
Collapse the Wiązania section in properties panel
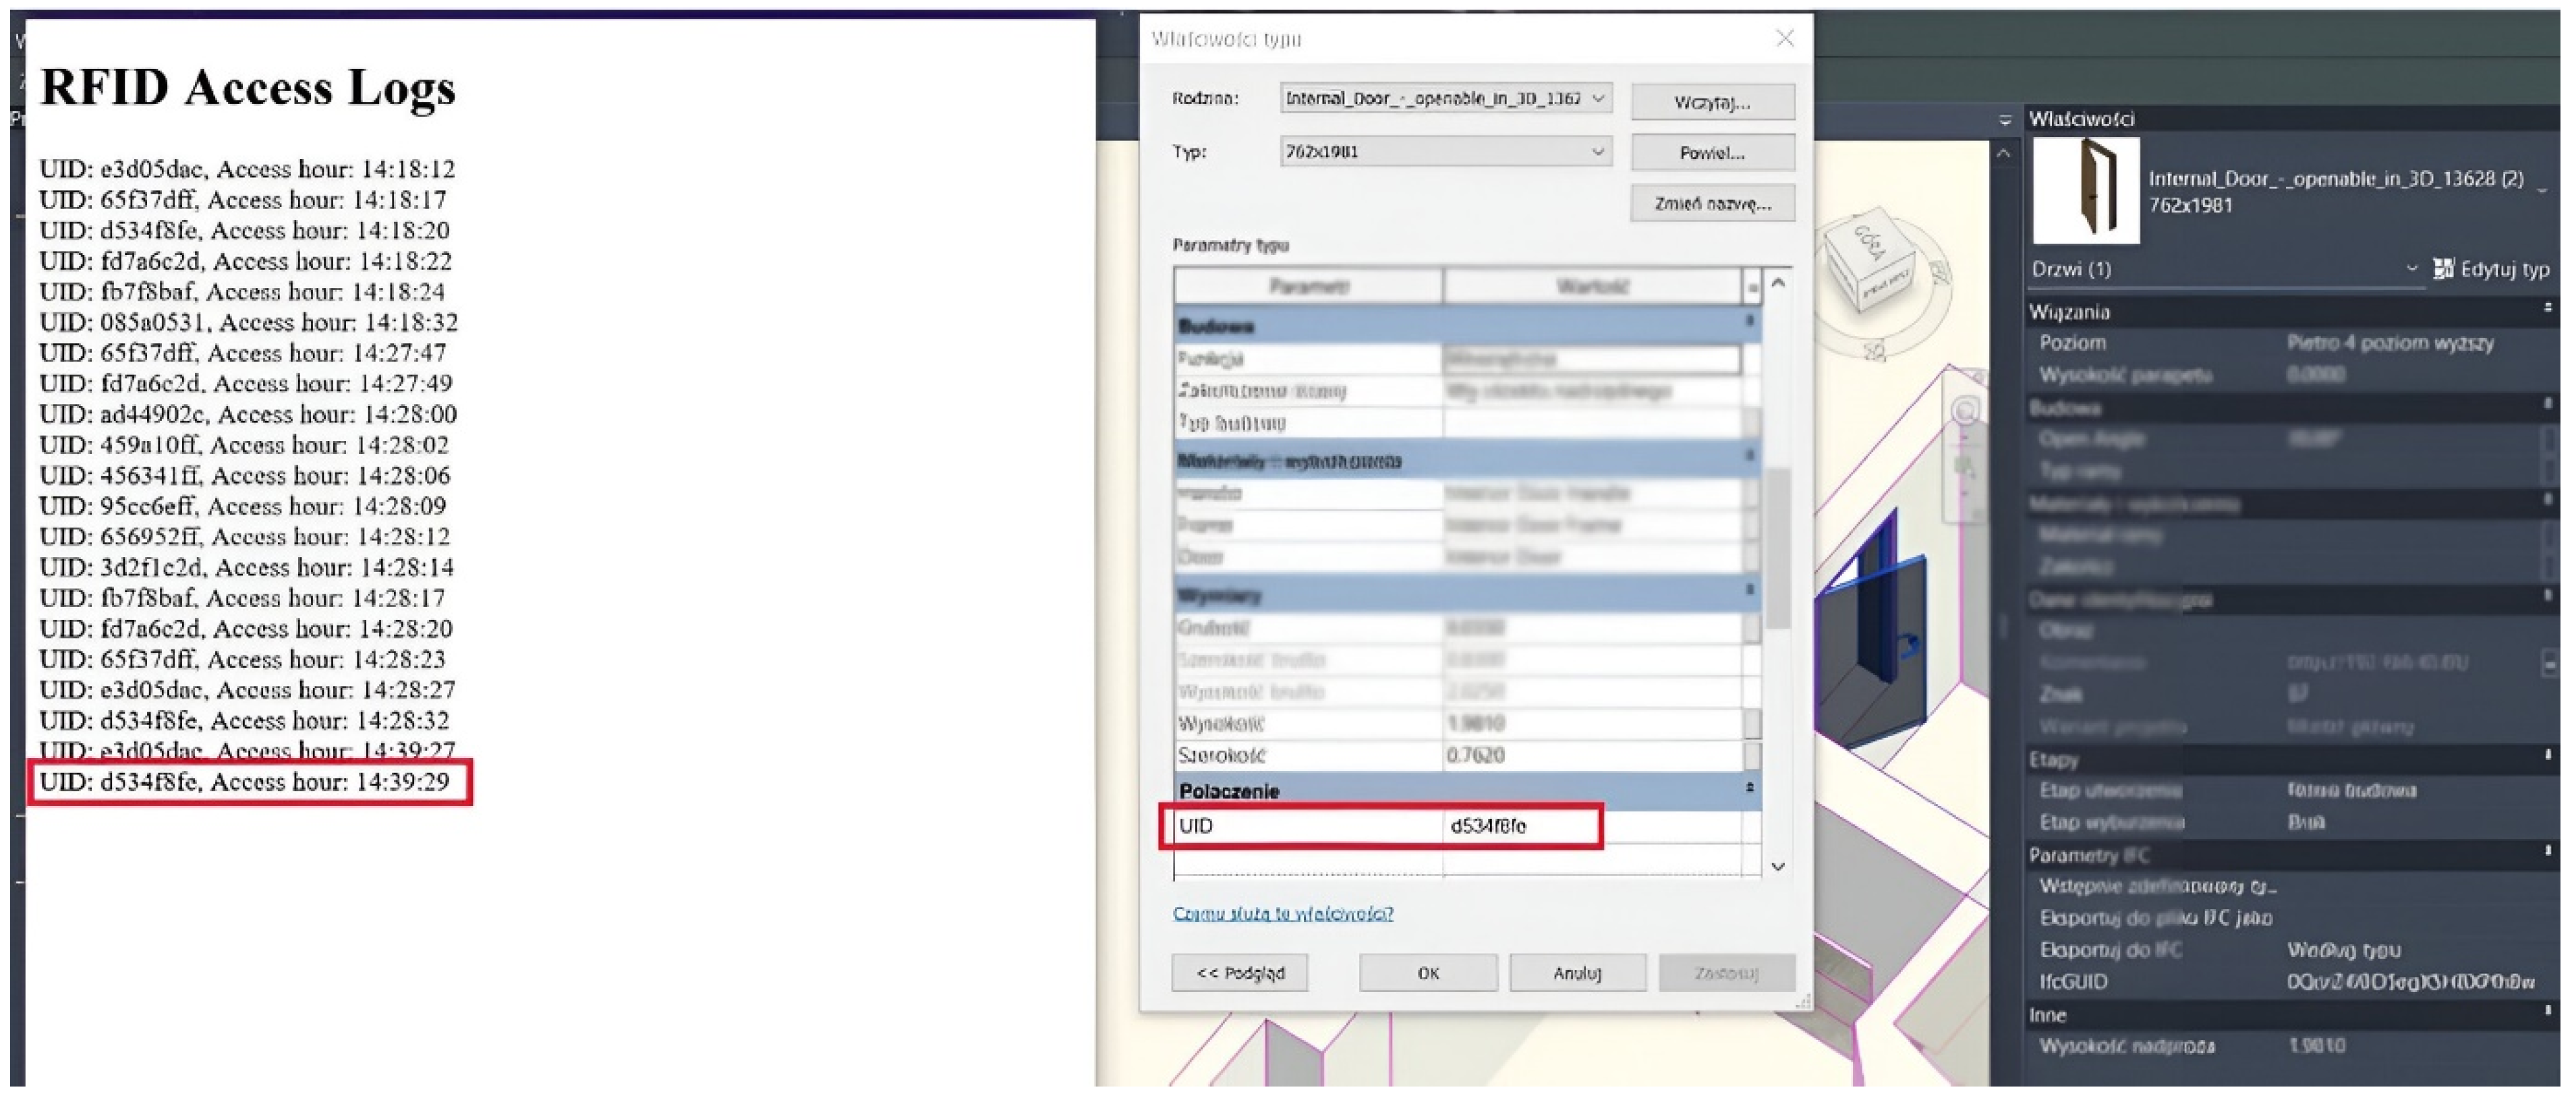pos(2547,309)
